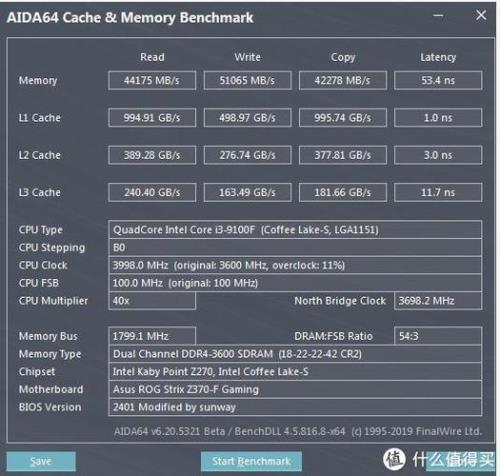Click the Start Benchmark button
500x476 pixels.
tap(251, 461)
